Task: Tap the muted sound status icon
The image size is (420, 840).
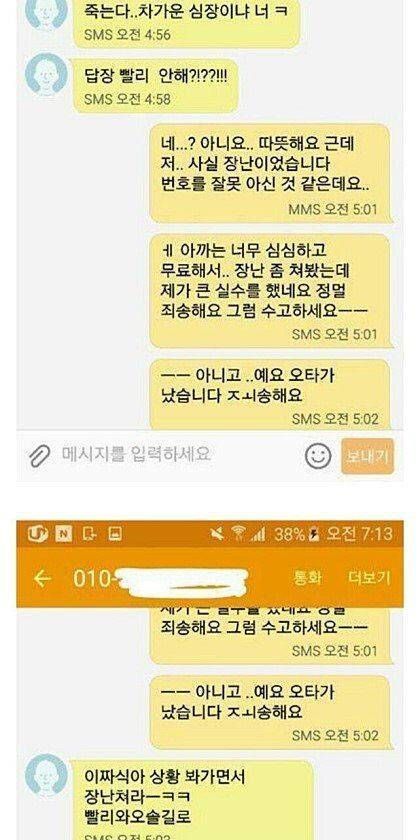Action: pos(217,534)
